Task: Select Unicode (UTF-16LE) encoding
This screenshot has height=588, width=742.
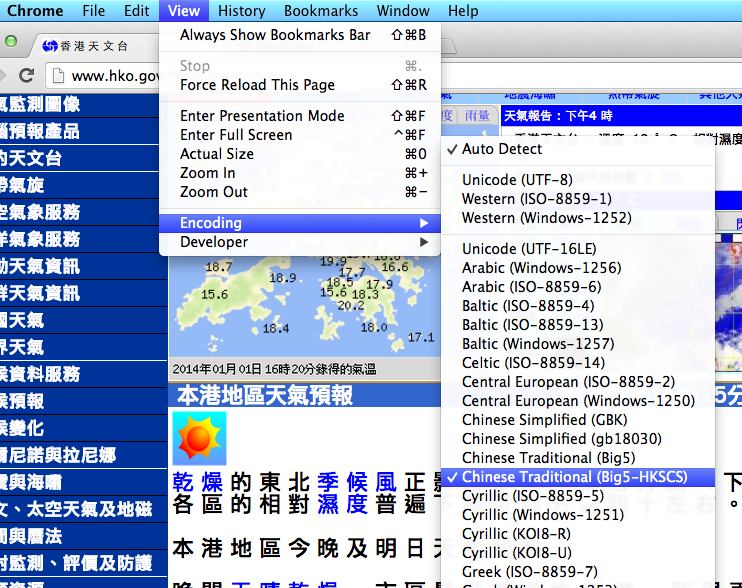Action: 577,249
